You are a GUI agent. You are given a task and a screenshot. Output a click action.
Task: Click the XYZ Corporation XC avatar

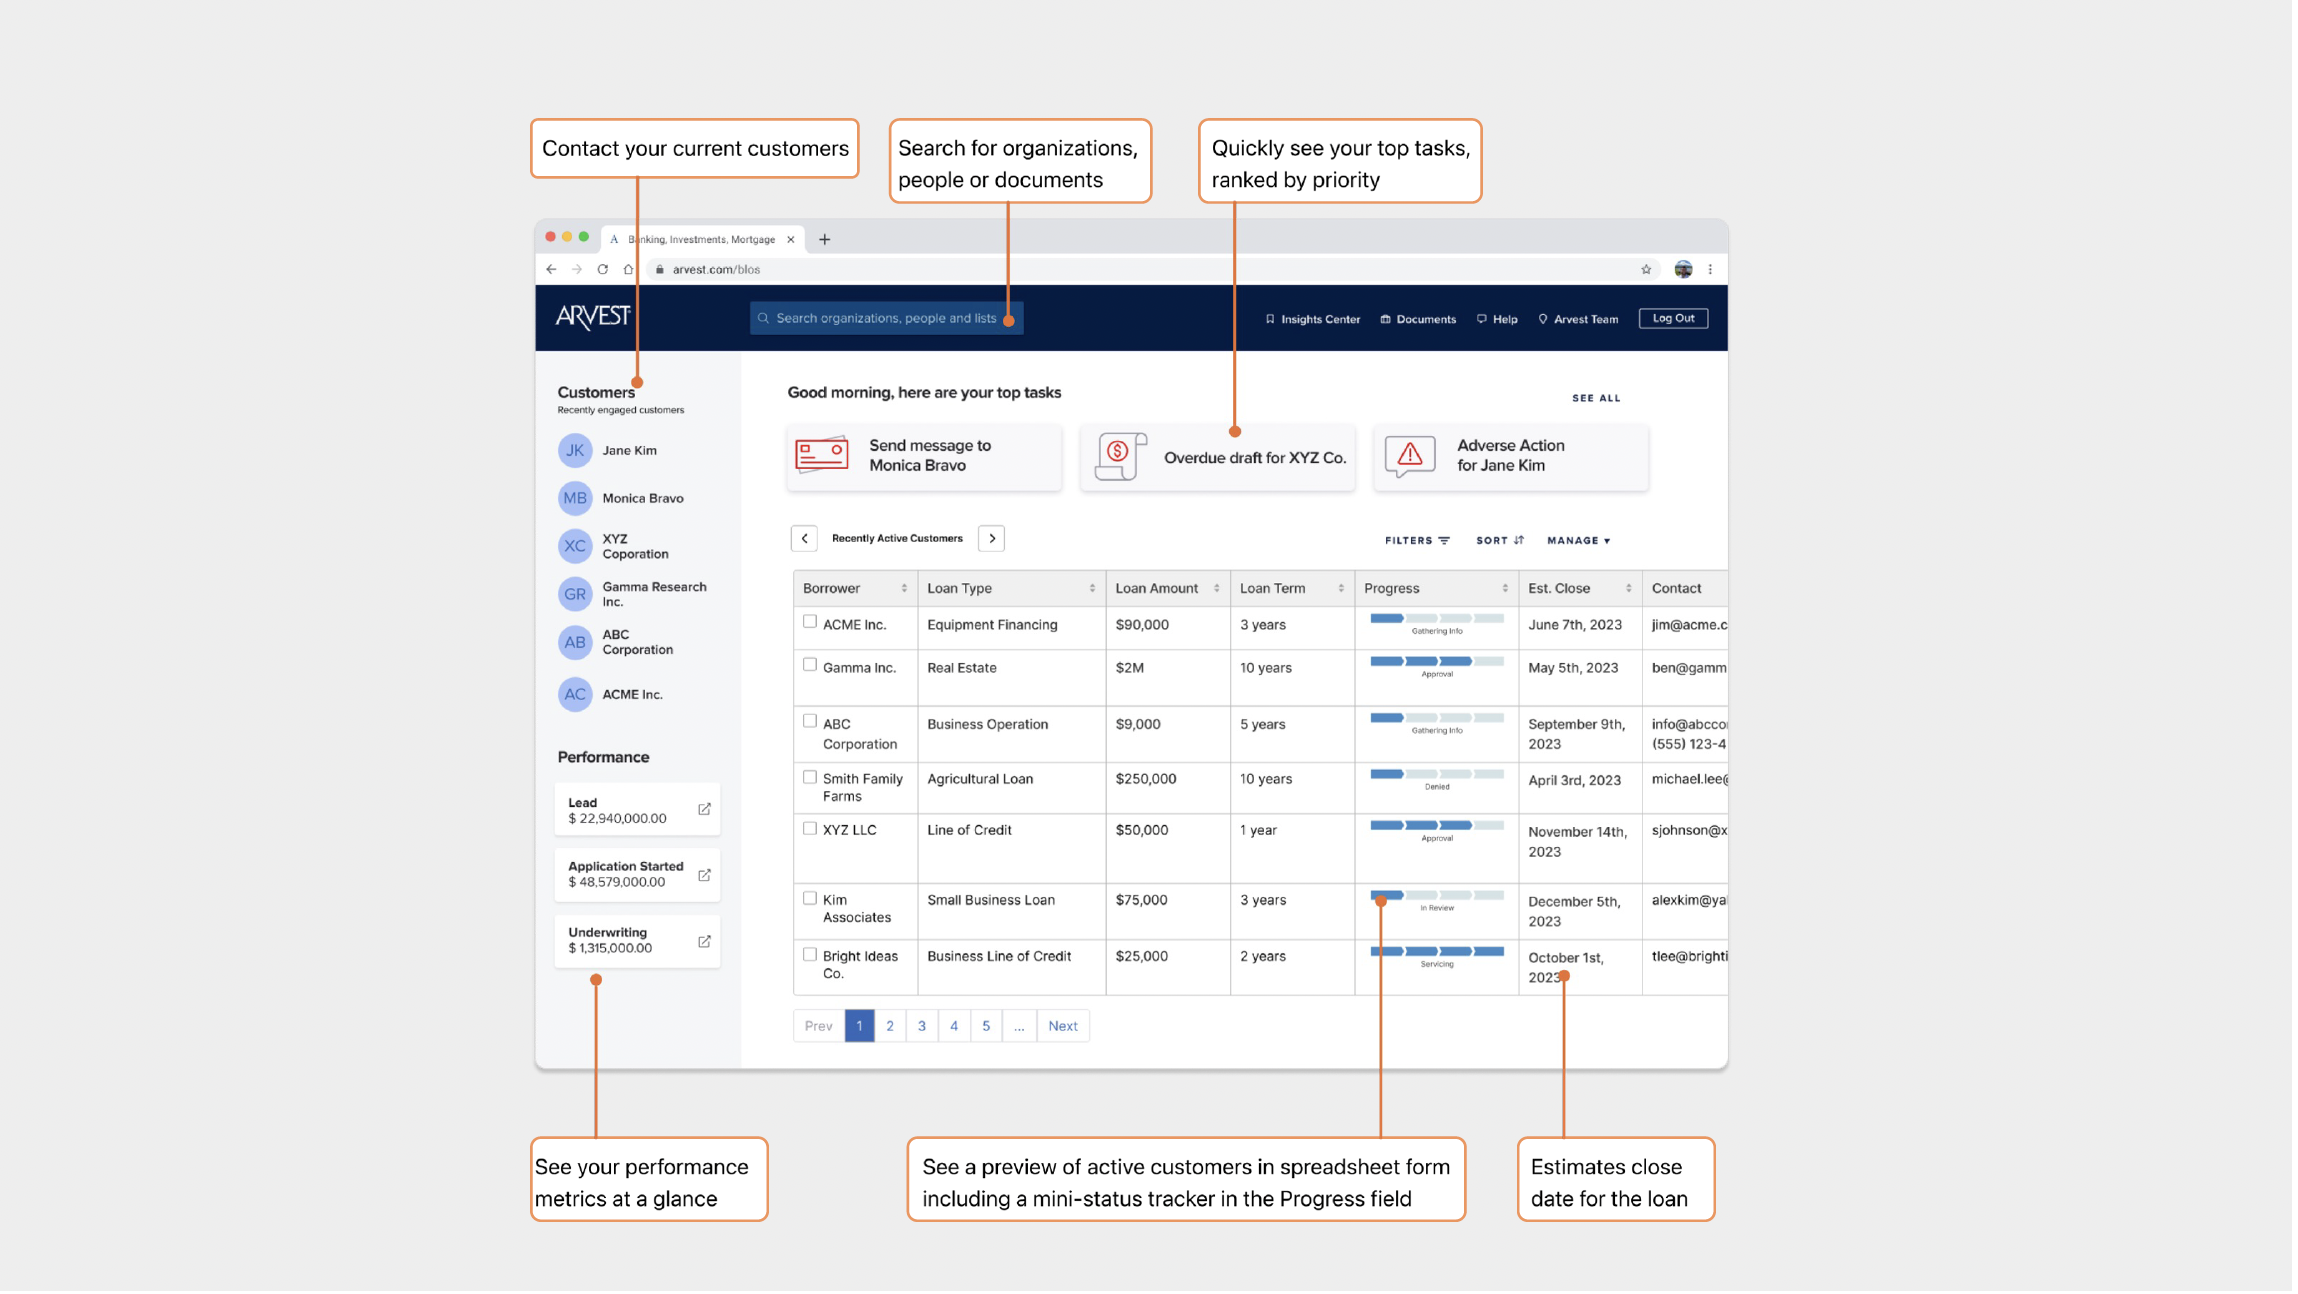pyautogui.click(x=575, y=547)
